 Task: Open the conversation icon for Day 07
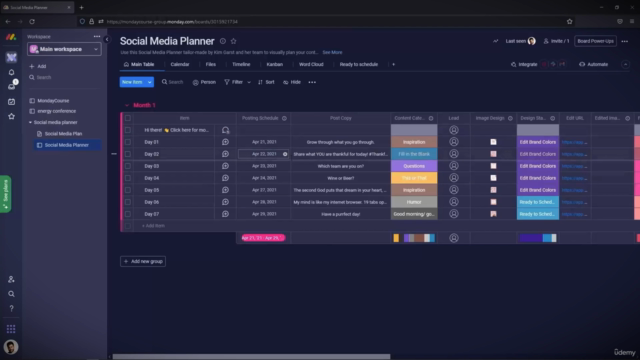225,214
